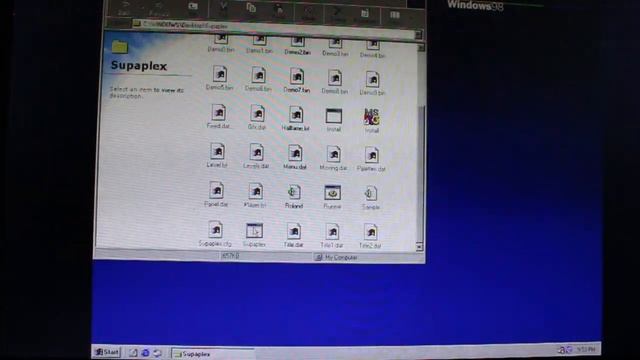Screen dimensions: 640x360
Task: Select the Install item with plain window icon
Action: click(x=333, y=116)
